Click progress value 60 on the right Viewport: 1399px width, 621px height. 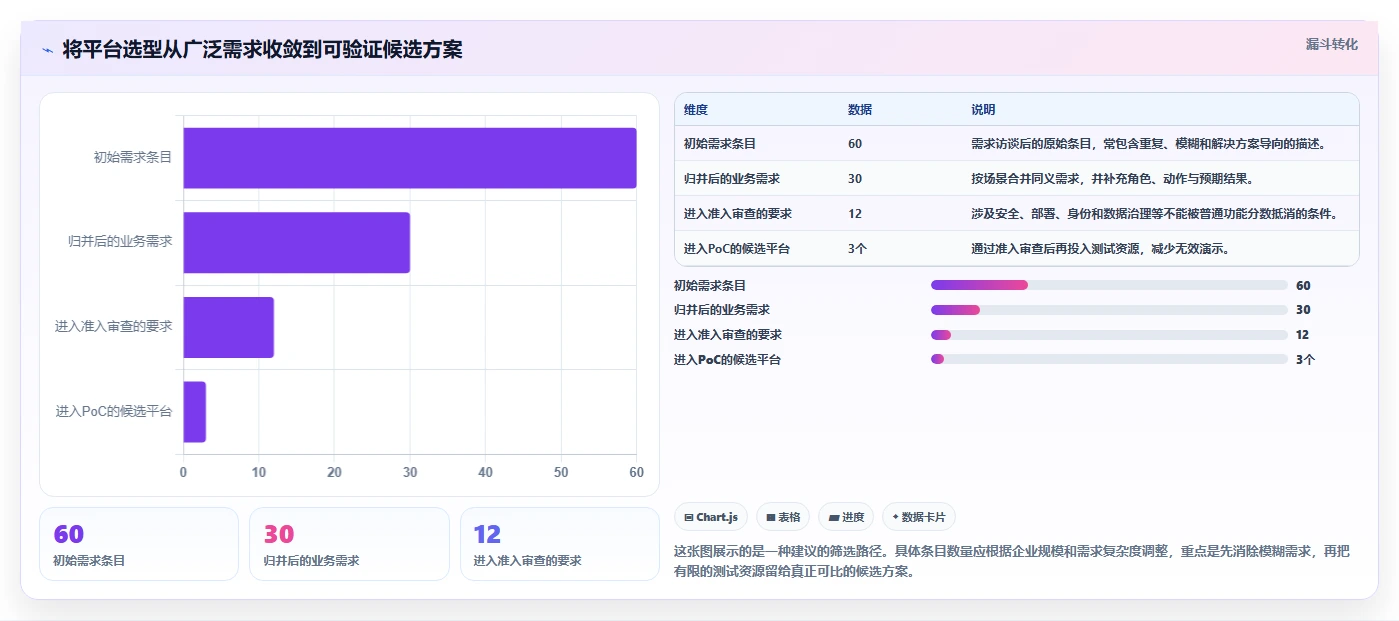[1303, 285]
